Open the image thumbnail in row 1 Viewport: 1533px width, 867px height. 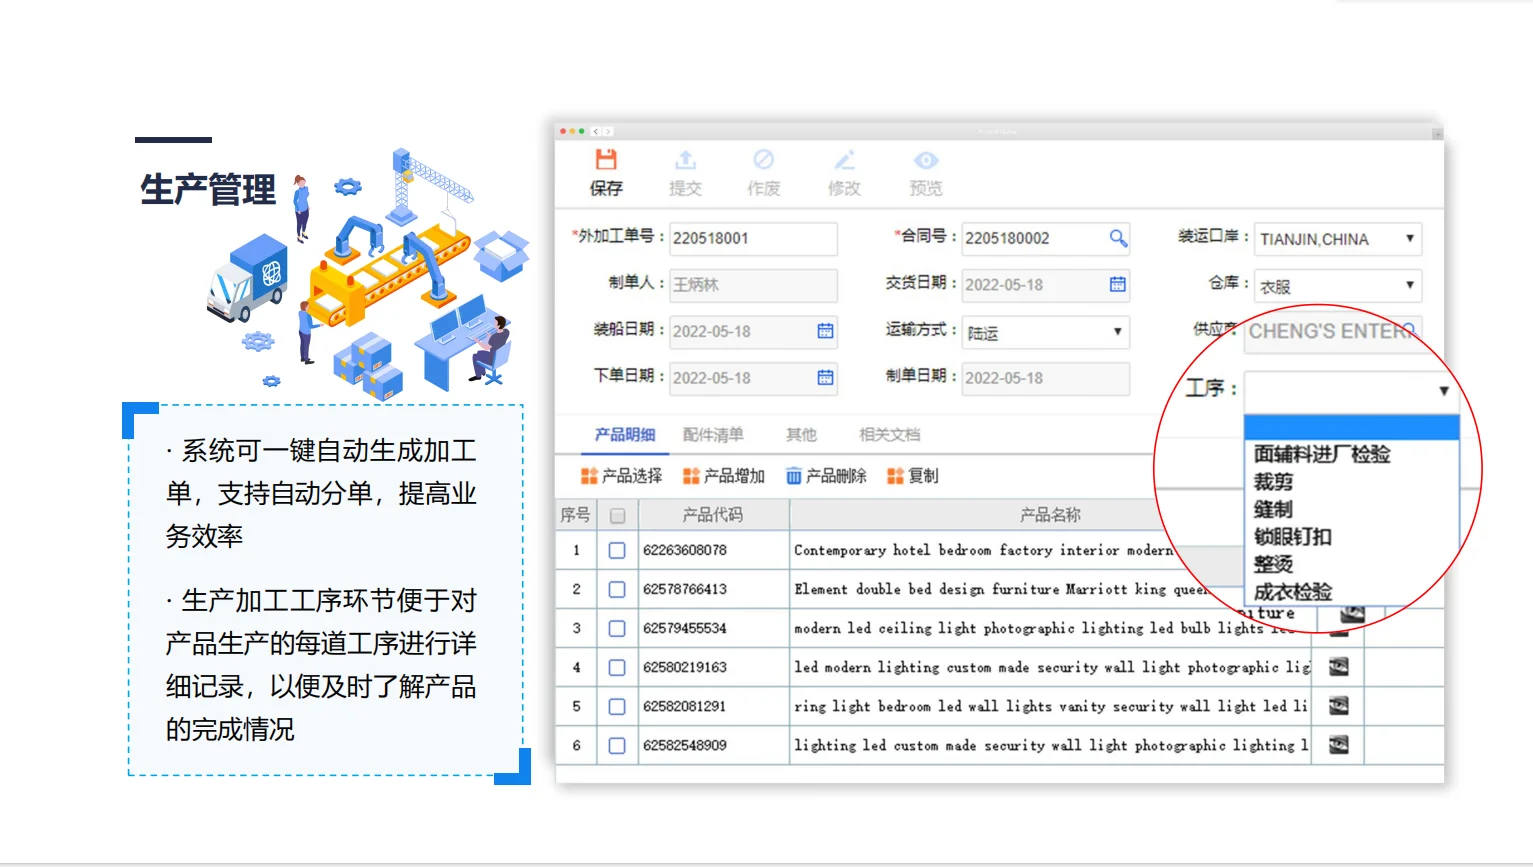pyautogui.click(x=1337, y=550)
